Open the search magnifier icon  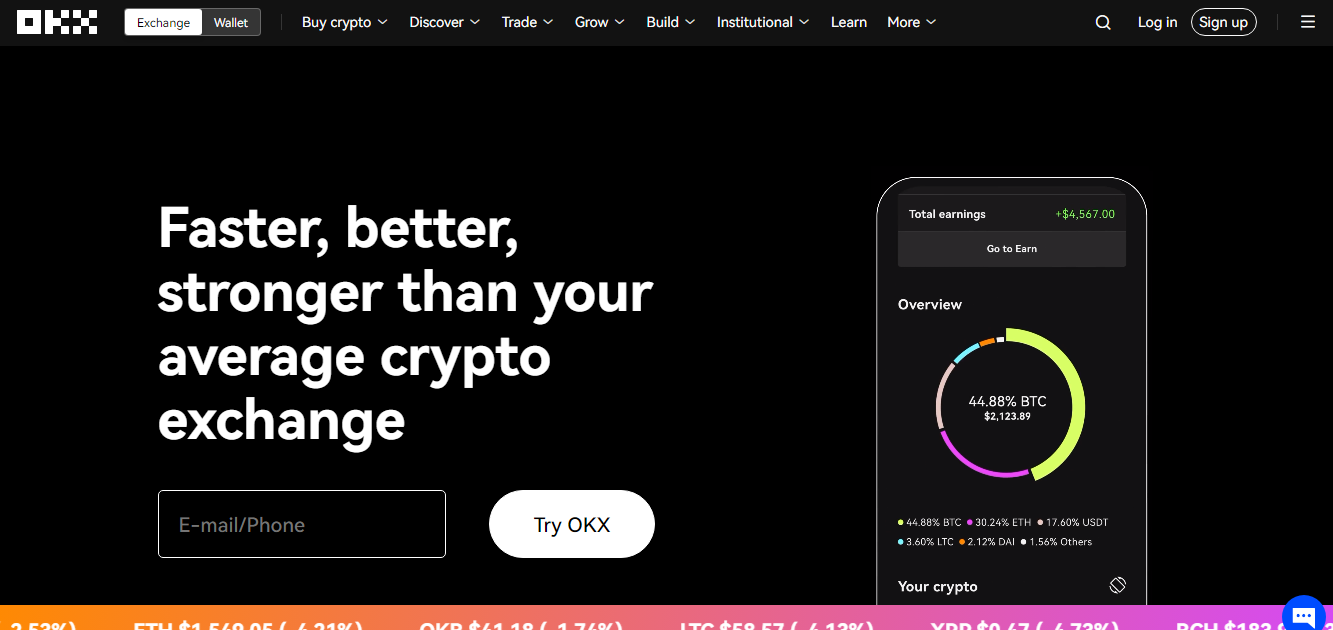click(1103, 22)
